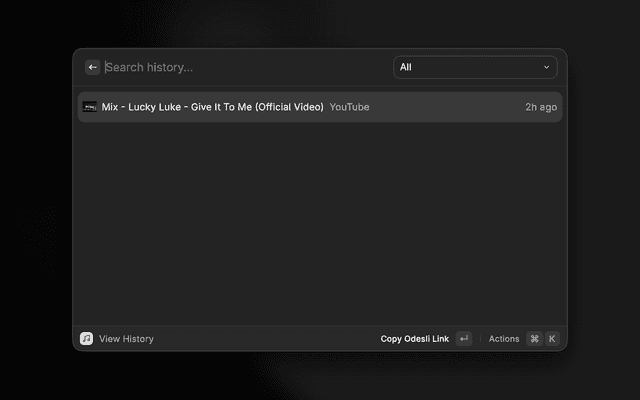640x400 pixels.
Task: Click the Command key shortcut icon
Action: (x=534, y=339)
